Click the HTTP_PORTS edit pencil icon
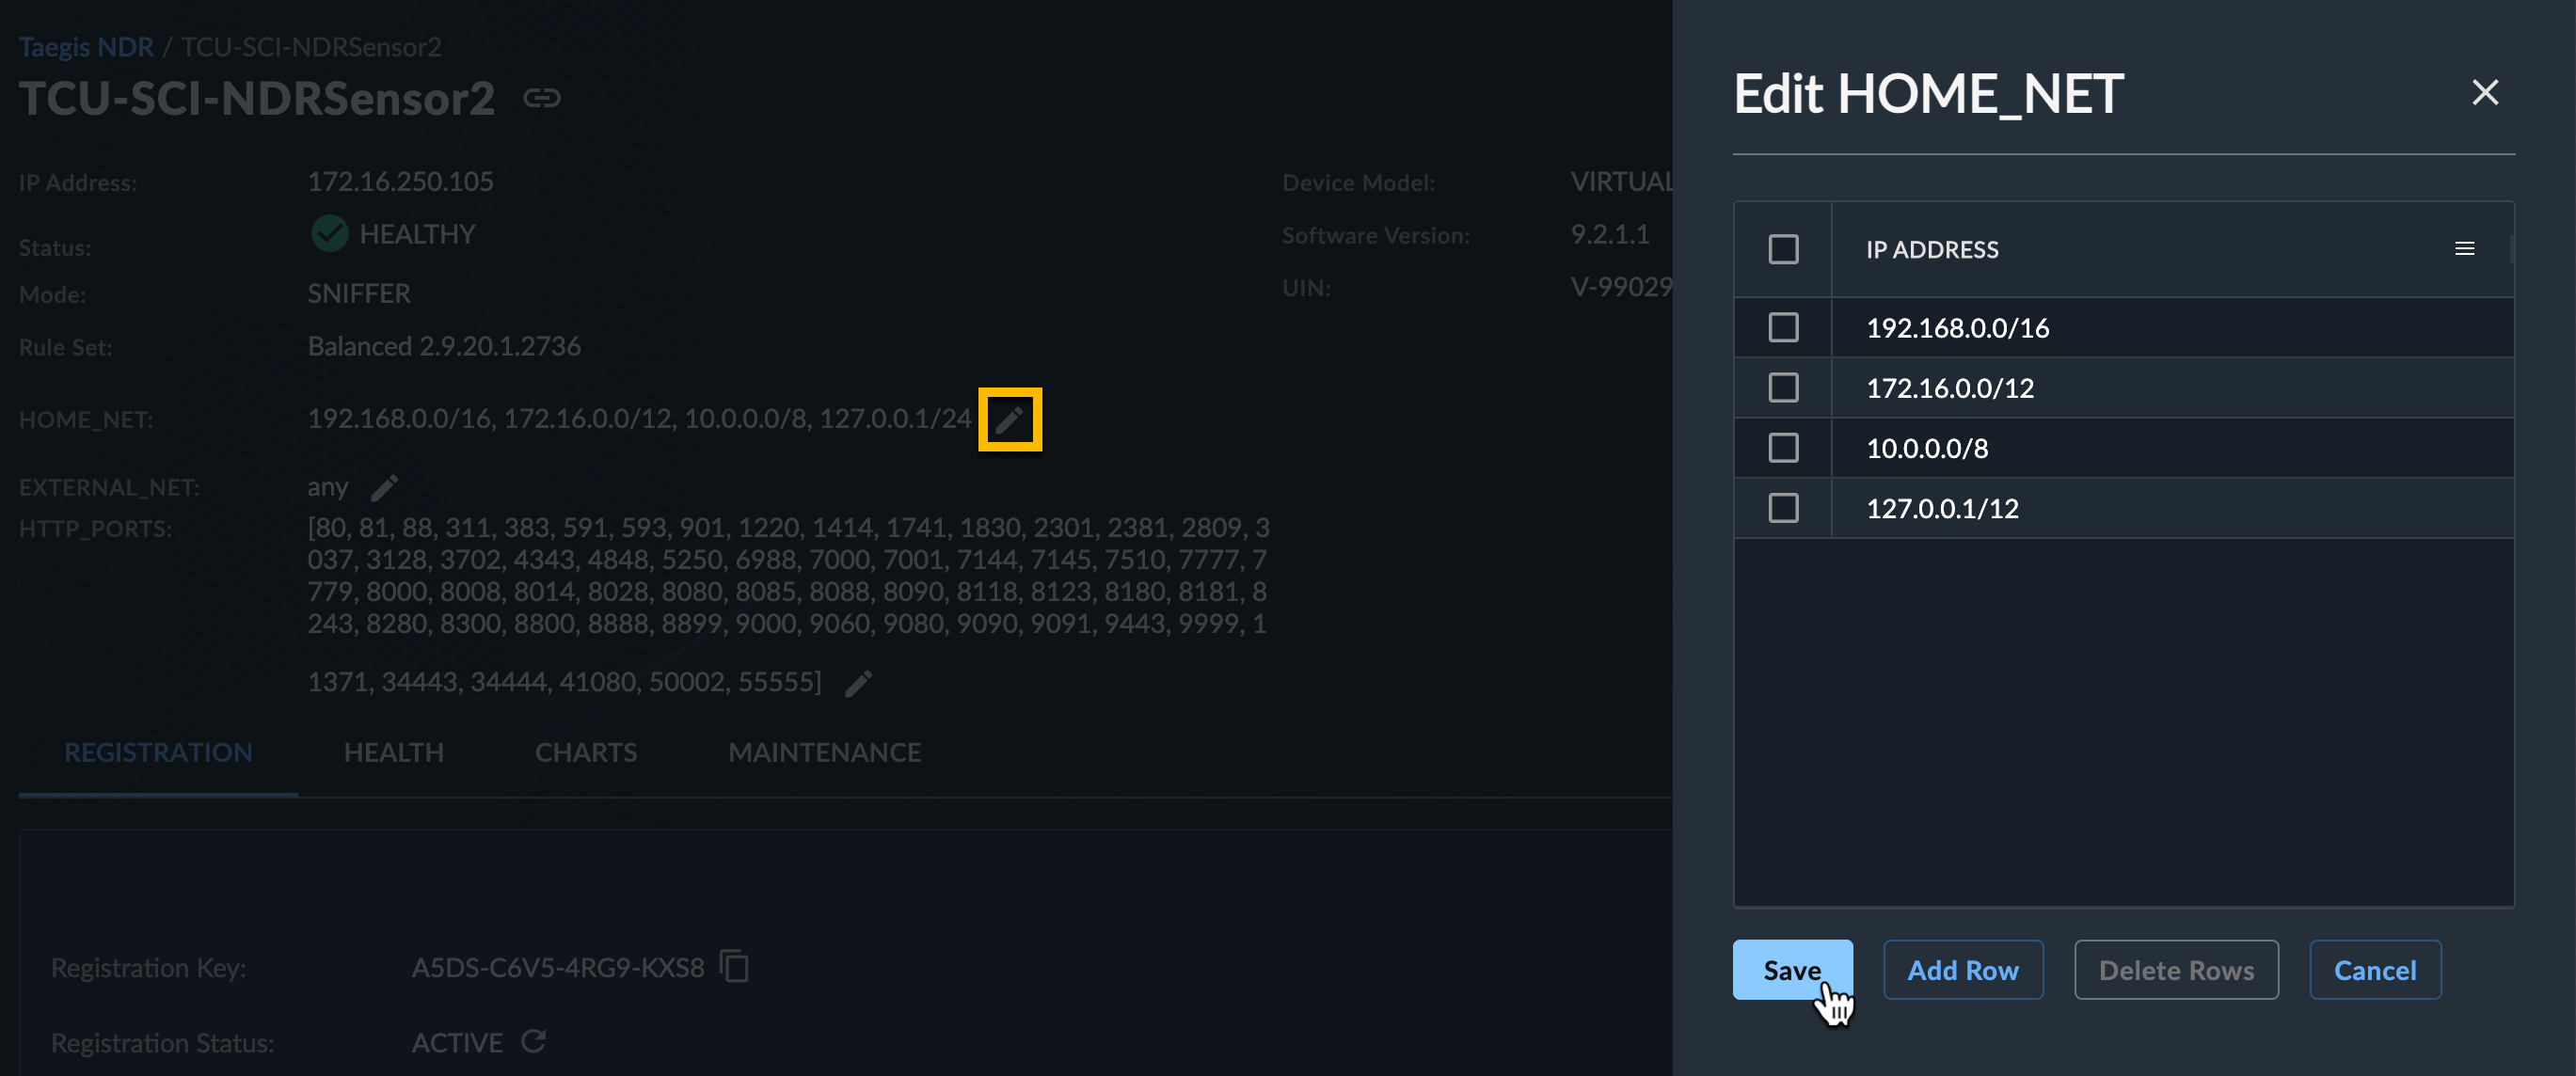The width and height of the screenshot is (2576, 1076). [858, 683]
